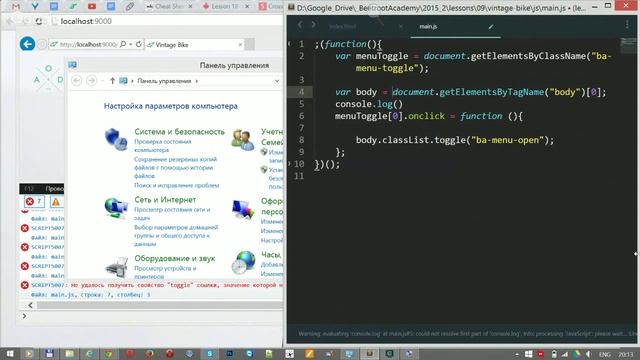Click the battery tray icon
Viewport: 640px width, 360px height.
554,354
